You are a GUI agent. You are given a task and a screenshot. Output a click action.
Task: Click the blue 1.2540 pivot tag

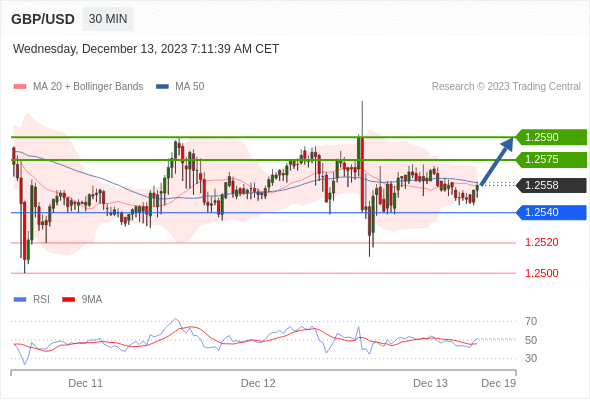(x=551, y=213)
